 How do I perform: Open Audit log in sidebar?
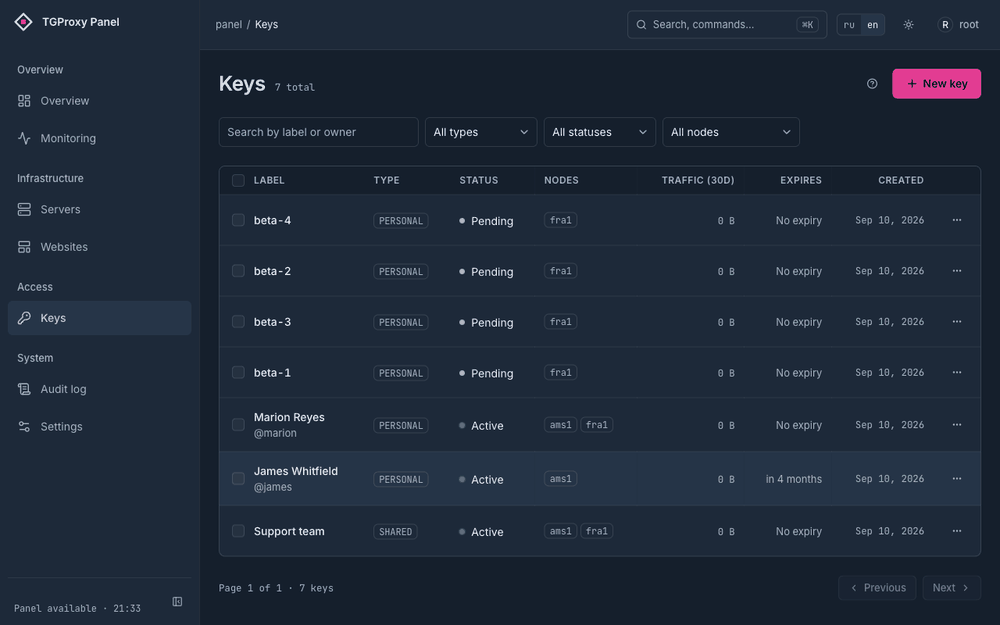(x=99, y=389)
